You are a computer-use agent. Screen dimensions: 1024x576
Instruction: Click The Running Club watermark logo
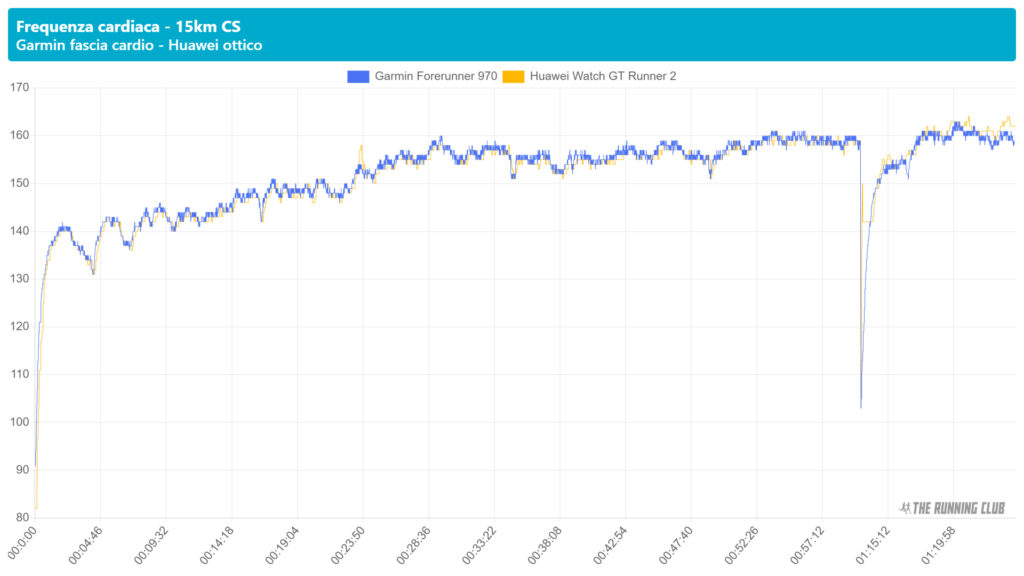pos(952,508)
